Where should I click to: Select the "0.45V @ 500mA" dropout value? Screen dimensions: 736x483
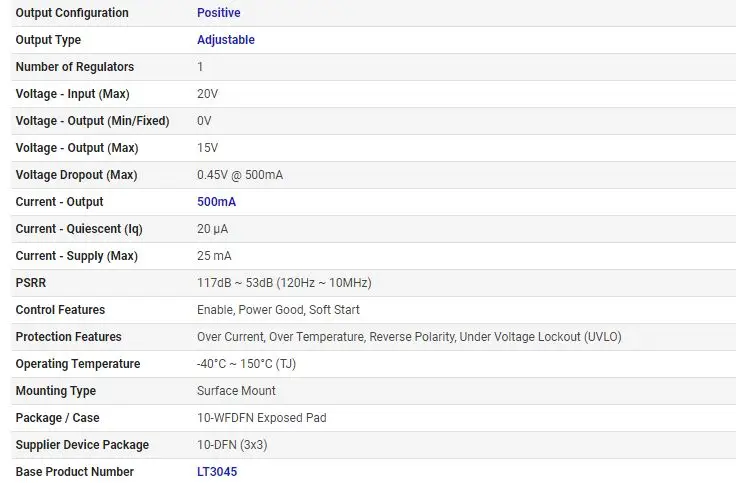click(240, 175)
